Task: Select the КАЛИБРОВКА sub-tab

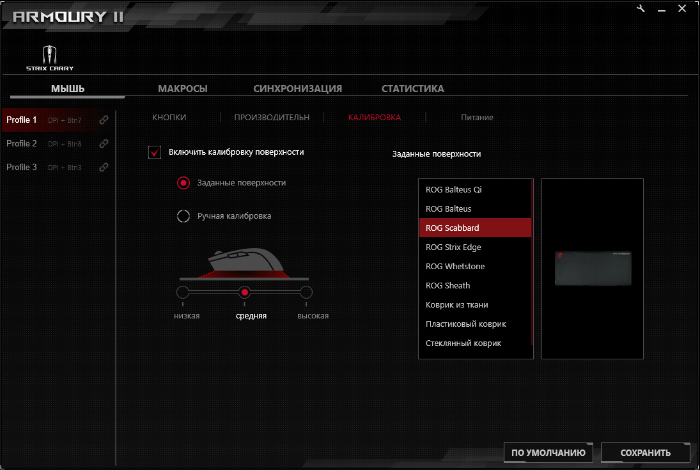Action: 375,117
